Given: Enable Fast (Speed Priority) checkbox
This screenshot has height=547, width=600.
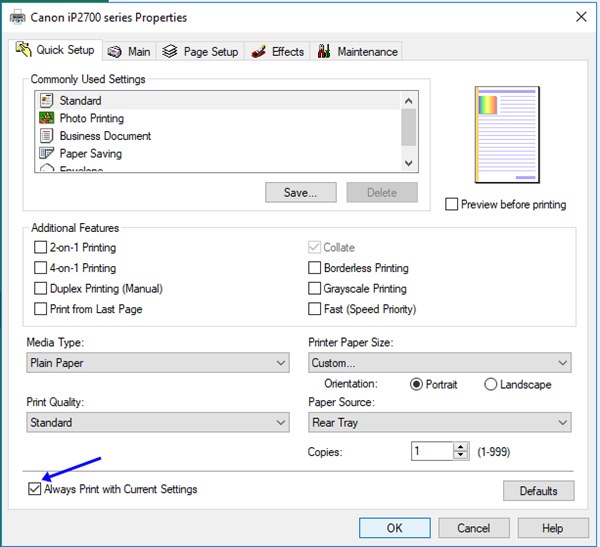Looking at the screenshot, I should 314,309.
